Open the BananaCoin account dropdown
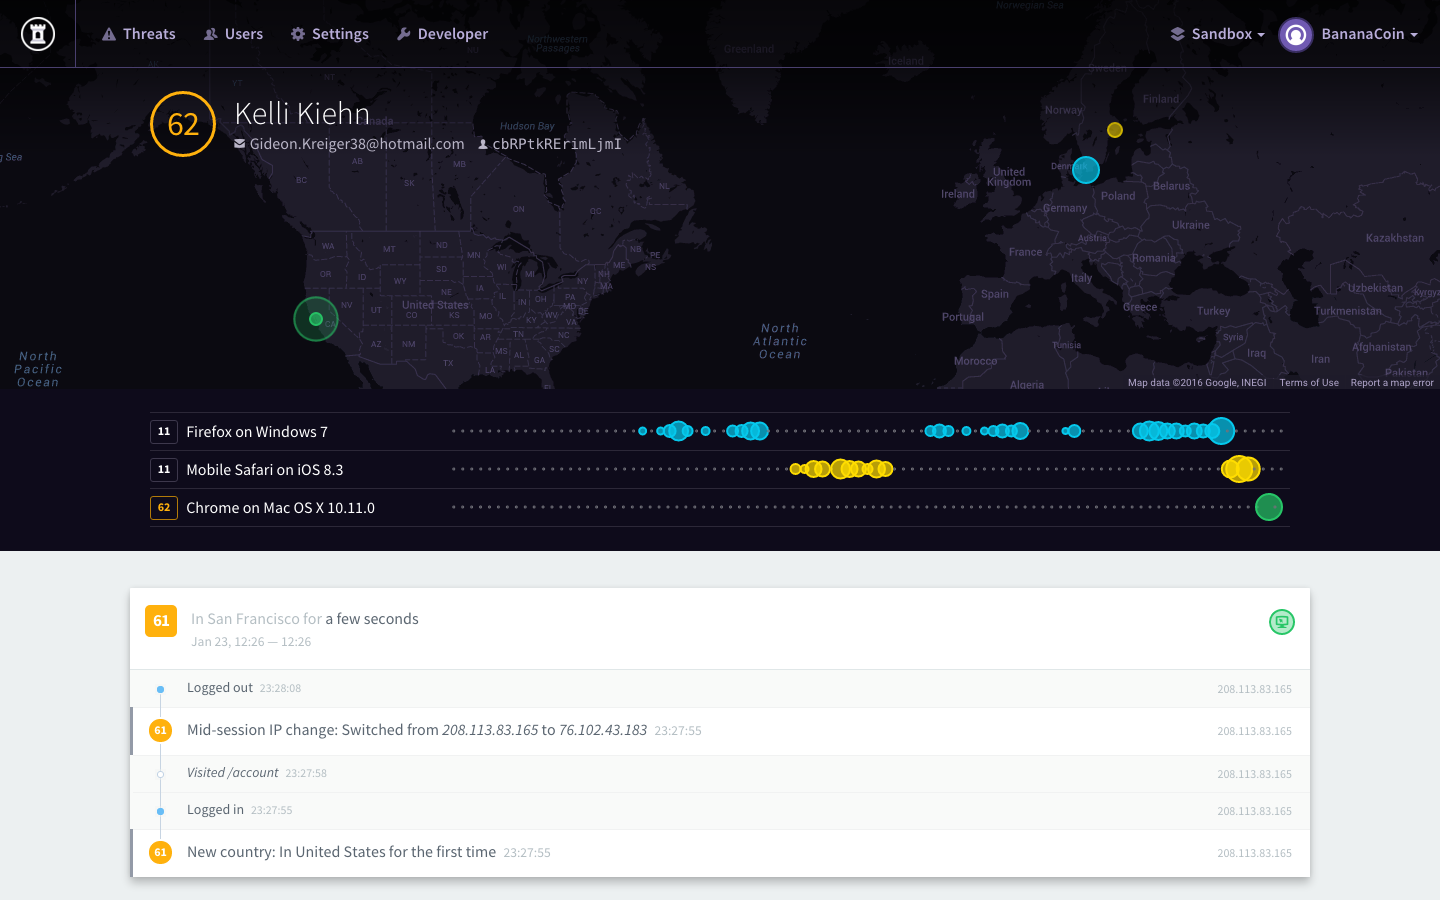Screen dimensions: 1440x900 tap(1368, 34)
